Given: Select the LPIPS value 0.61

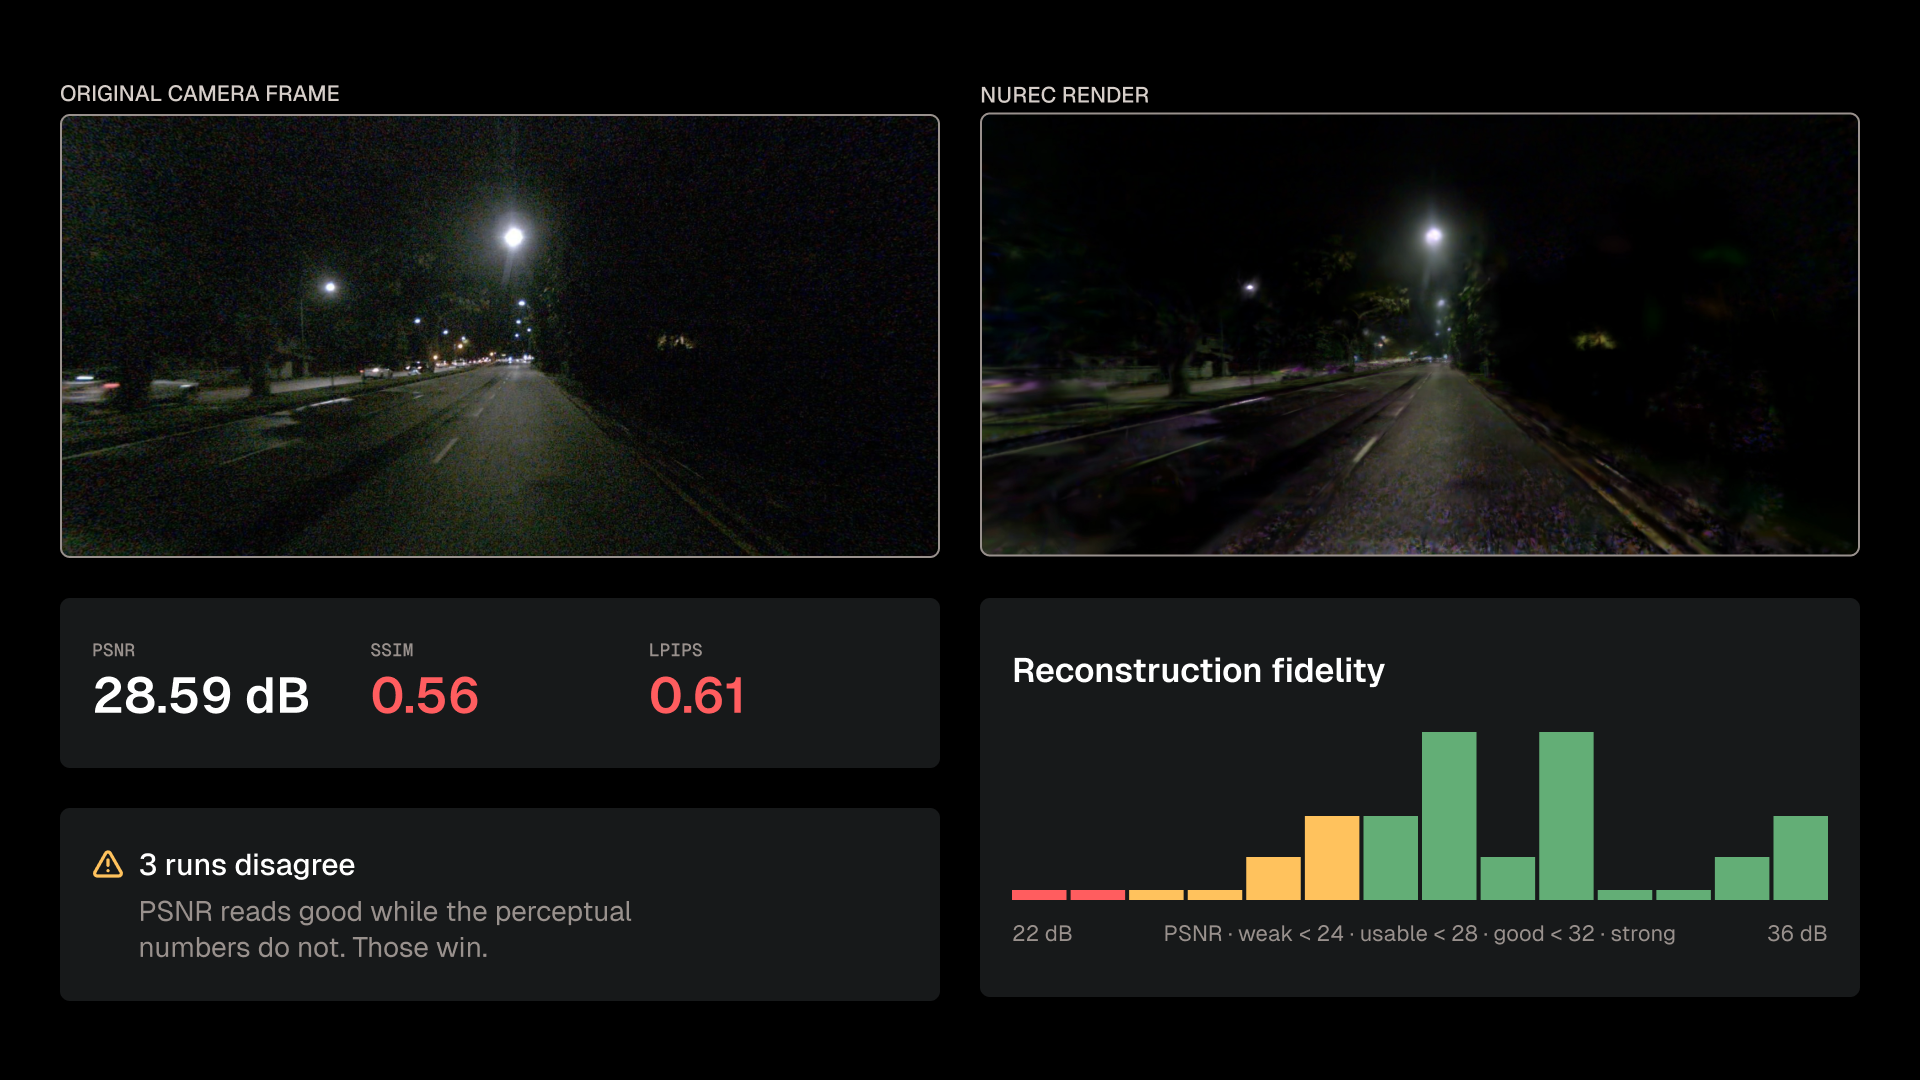Looking at the screenshot, I should pos(697,695).
